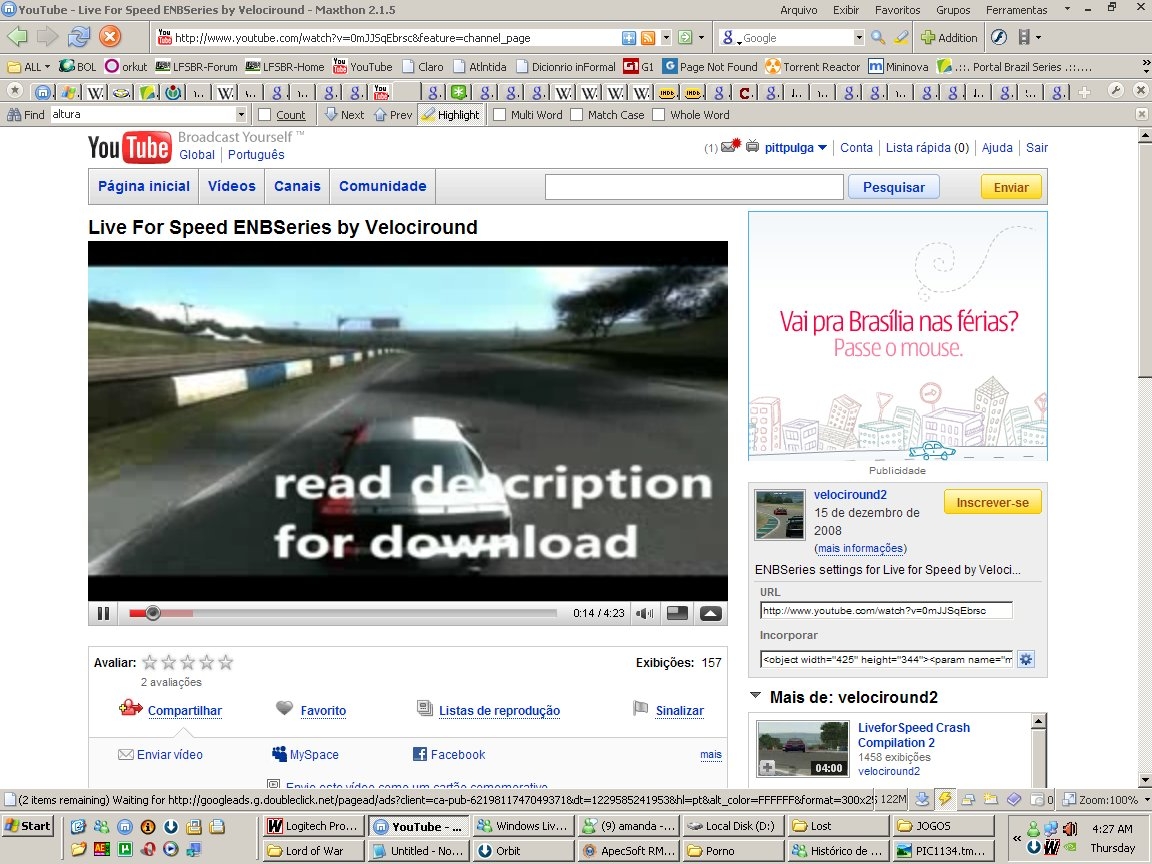The image size is (1152, 864).
Task: Click the RSS feed icon in the address bar
Action: click(648, 37)
